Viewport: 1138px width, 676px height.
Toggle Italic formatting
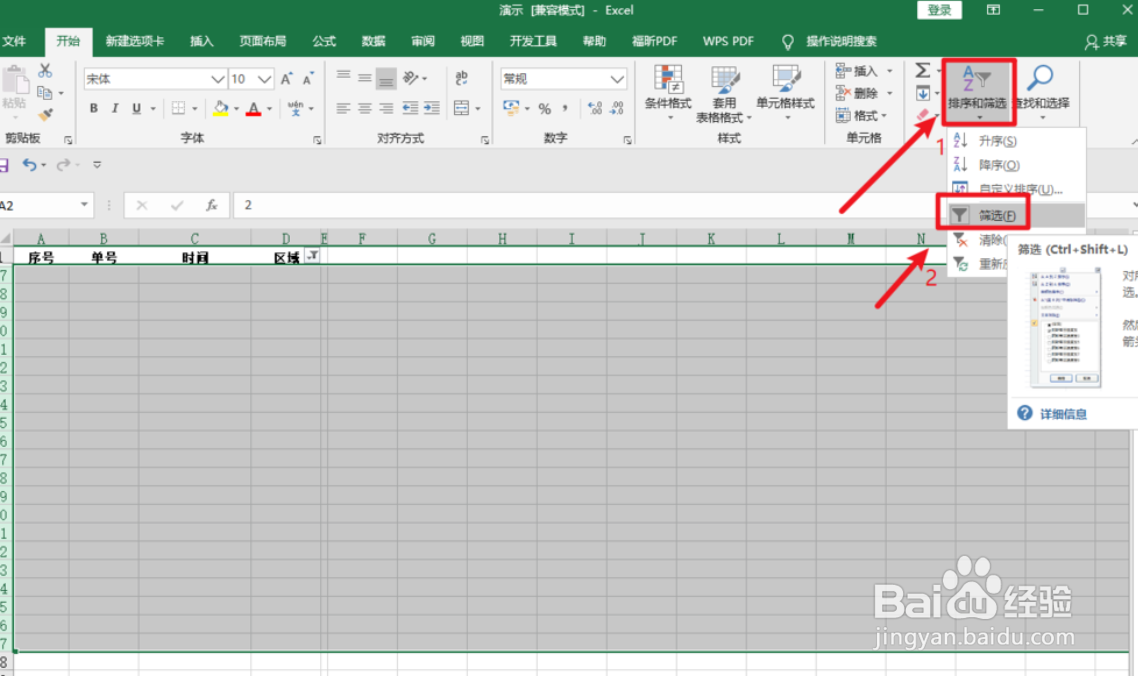click(x=115, y=108)
